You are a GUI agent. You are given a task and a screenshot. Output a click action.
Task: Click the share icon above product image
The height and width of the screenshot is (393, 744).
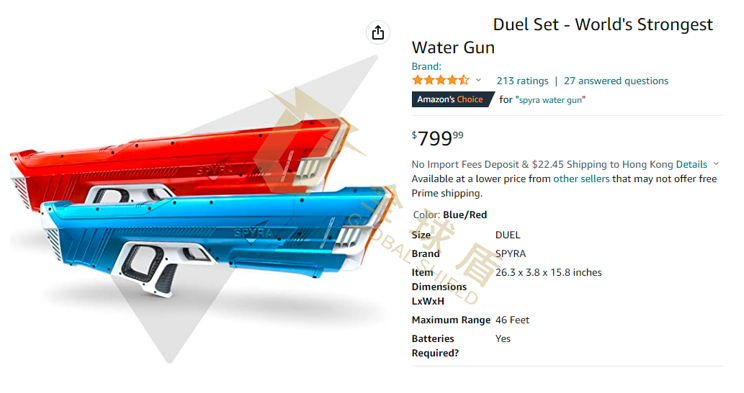point(378,33)
